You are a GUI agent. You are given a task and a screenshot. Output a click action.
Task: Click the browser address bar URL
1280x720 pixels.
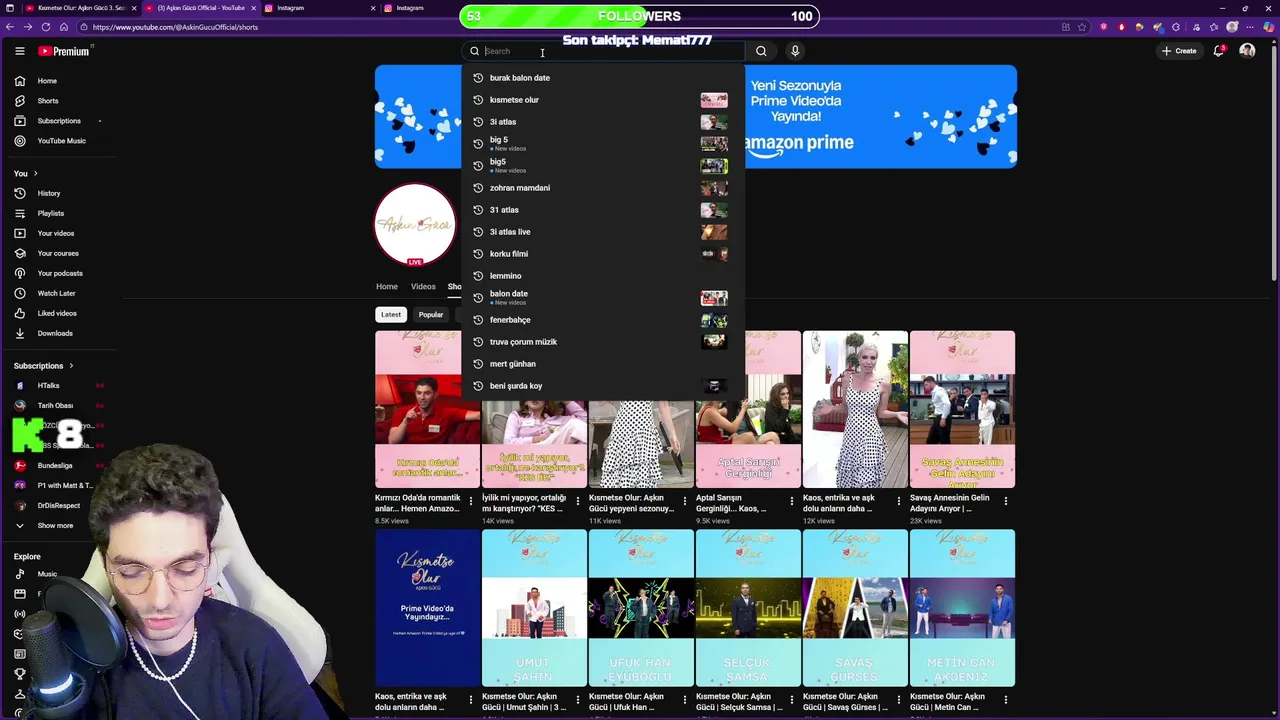[x=175, y=27]
